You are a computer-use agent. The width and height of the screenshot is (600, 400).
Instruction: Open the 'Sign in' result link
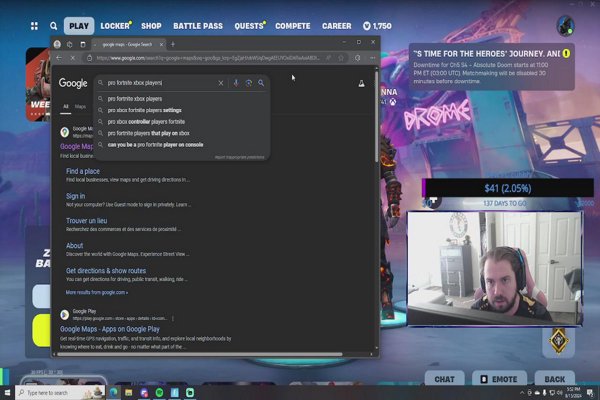tap(75, 196)
